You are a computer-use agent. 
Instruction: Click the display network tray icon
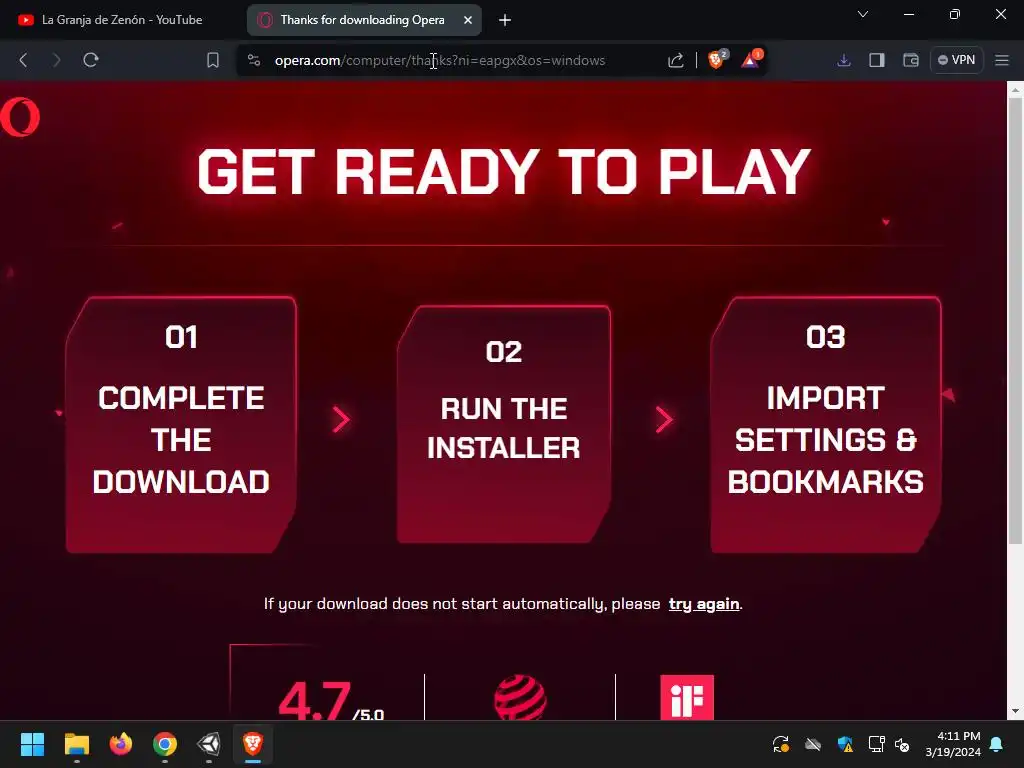(876, 744)
